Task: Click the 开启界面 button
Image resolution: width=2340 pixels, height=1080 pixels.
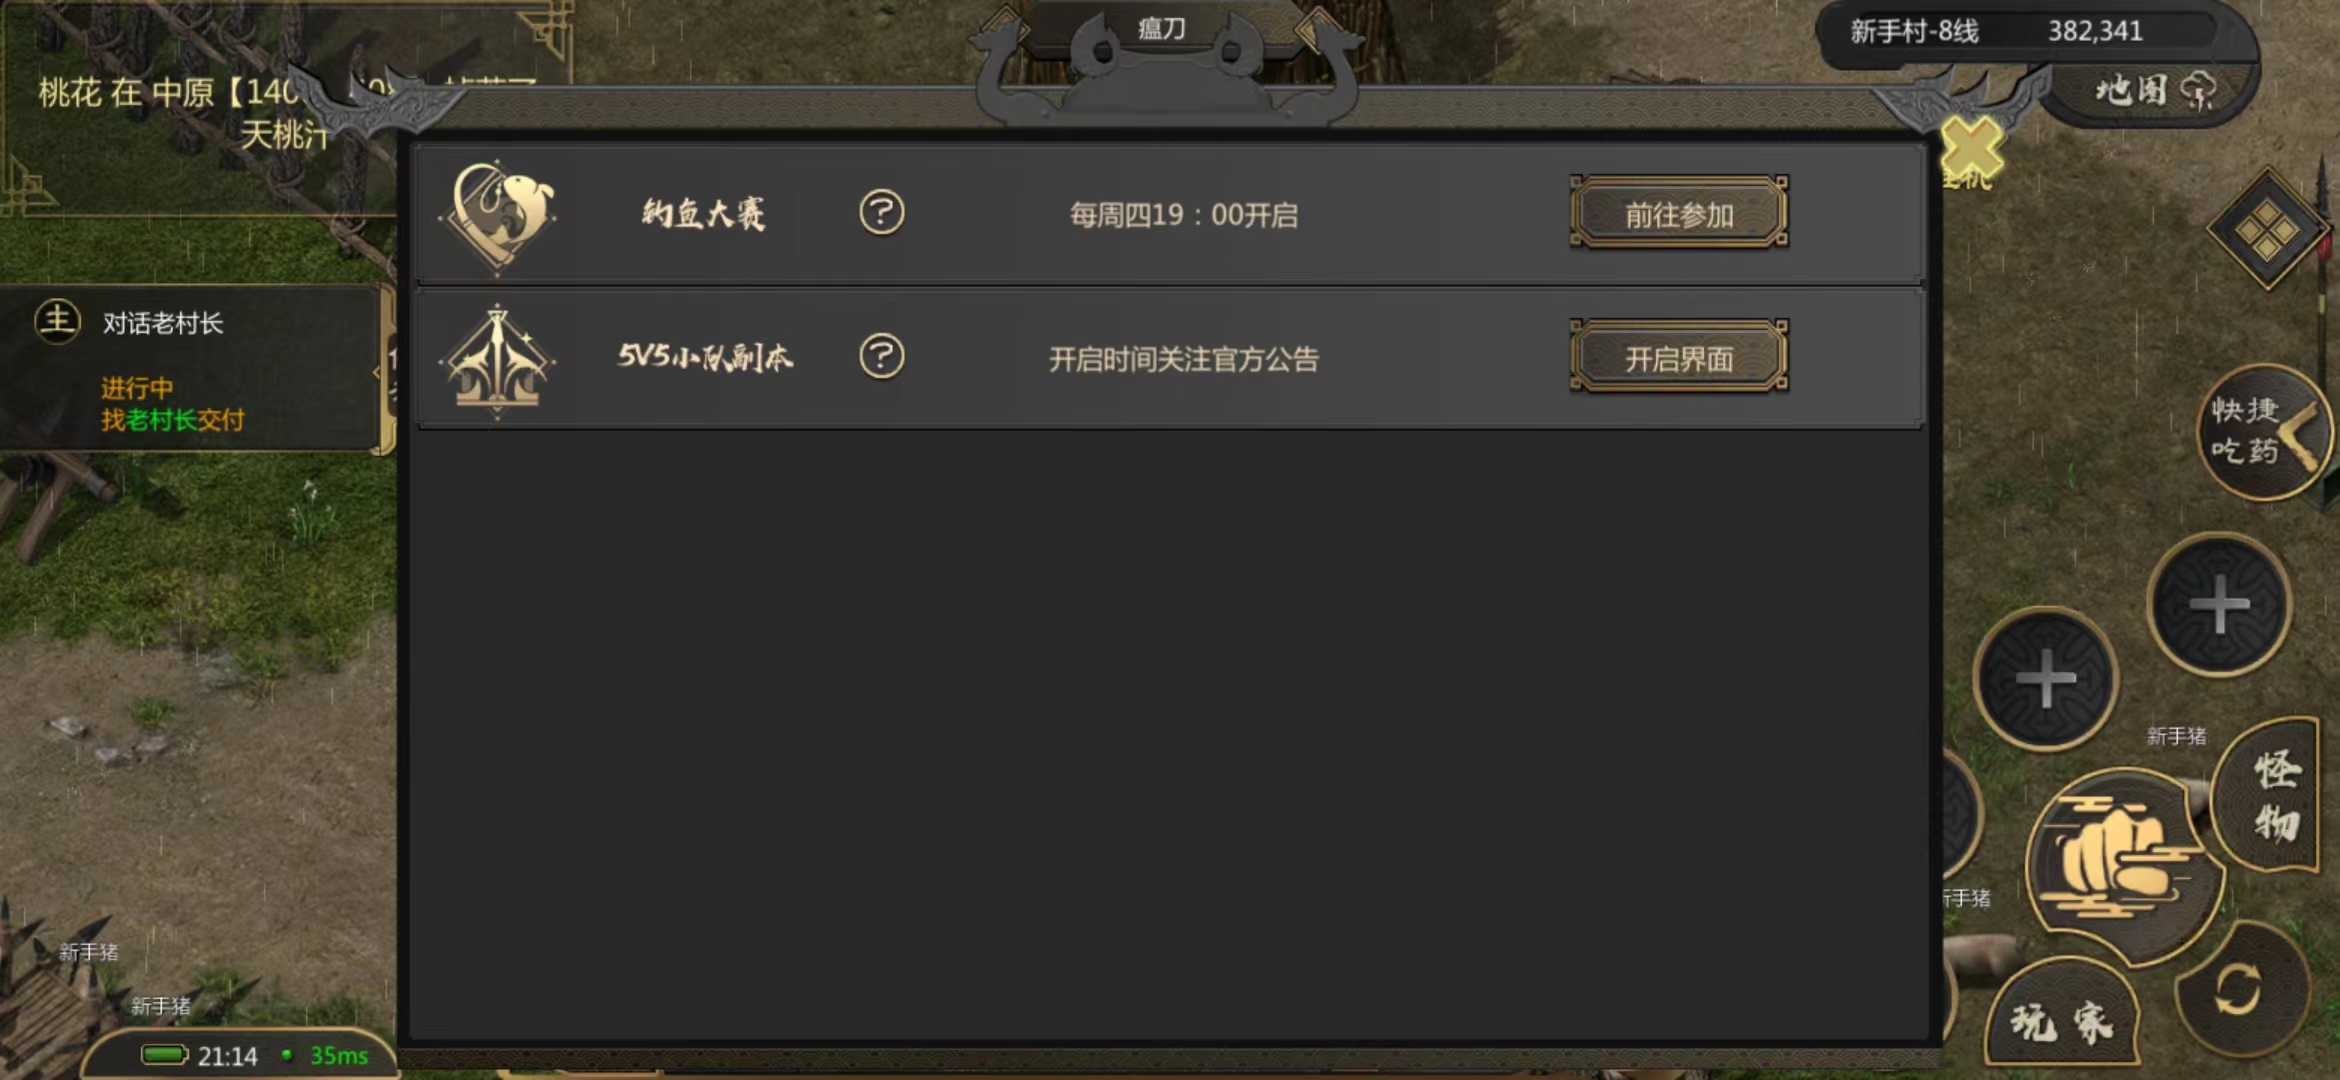Action: tap(1679, 357)
